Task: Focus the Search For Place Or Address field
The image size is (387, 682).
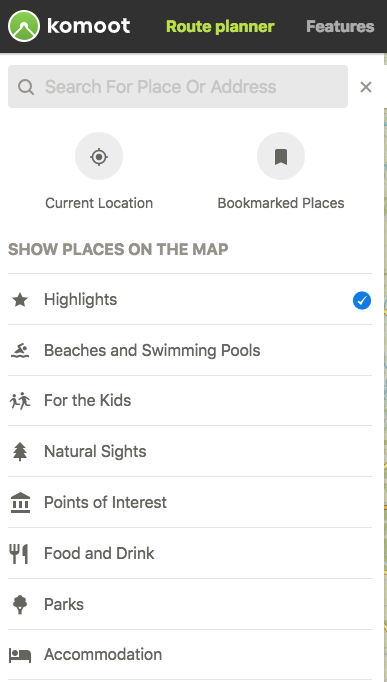Action: tap(178, 87)
